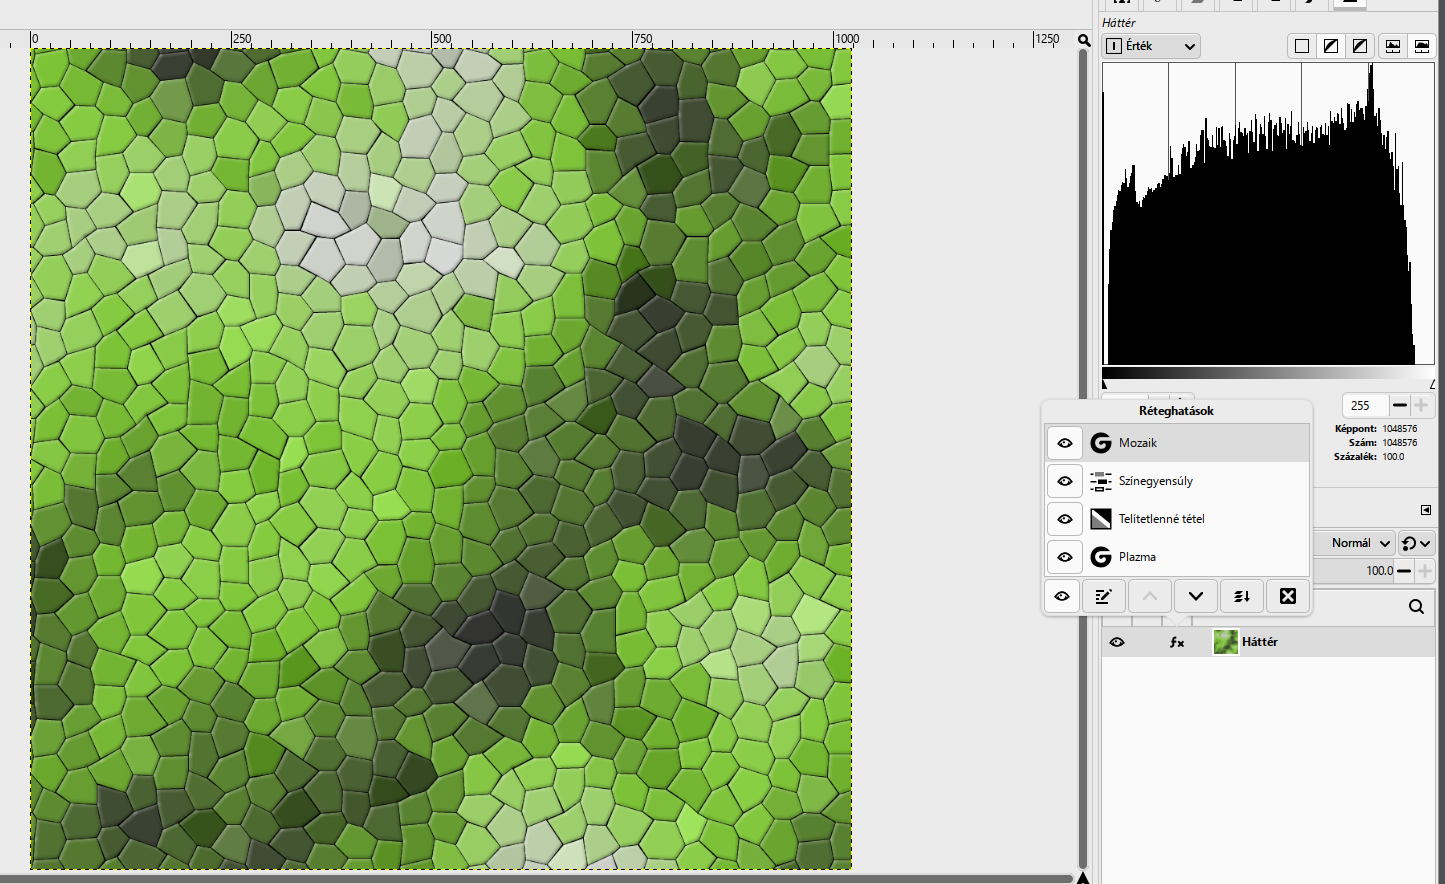Image resolution: width=1445 pixels, height=884 pixels.
Task: Select the linear histogram icon
Action: click(x=1393, y=46)
